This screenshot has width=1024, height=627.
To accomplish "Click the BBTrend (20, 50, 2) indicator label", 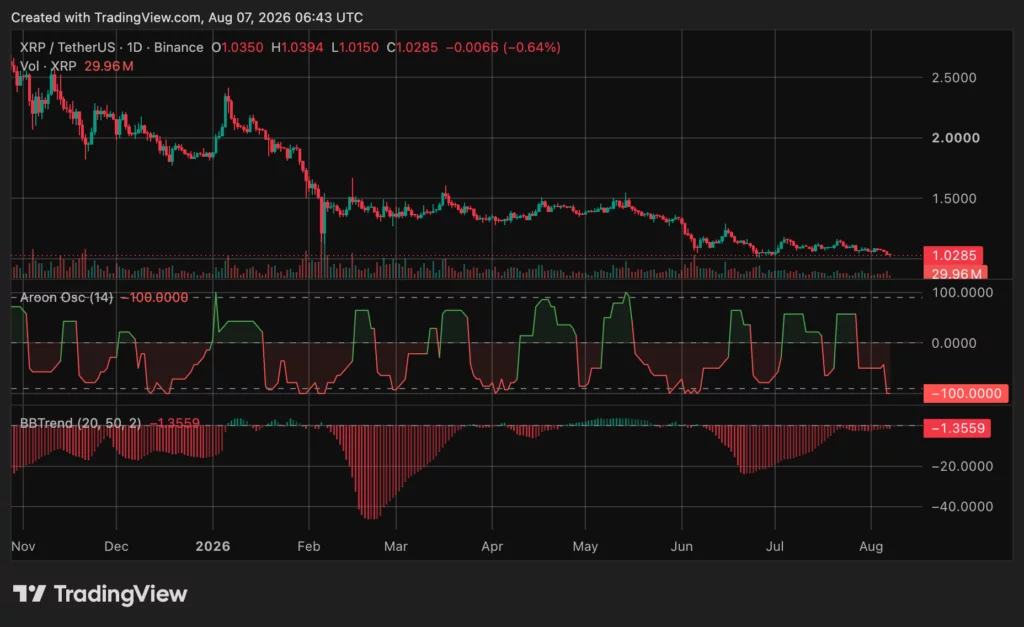I will click(x=80, y=423).
